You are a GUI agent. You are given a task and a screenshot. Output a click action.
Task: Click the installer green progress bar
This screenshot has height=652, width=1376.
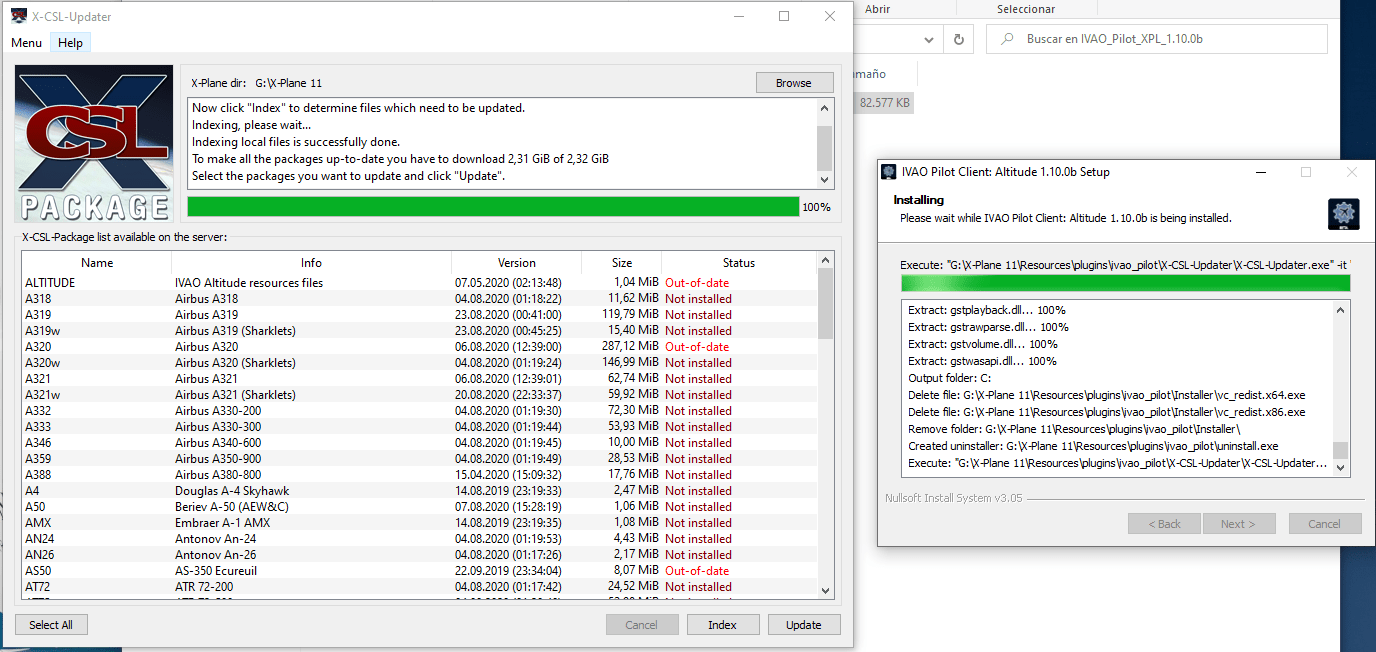pos(1125,283)
